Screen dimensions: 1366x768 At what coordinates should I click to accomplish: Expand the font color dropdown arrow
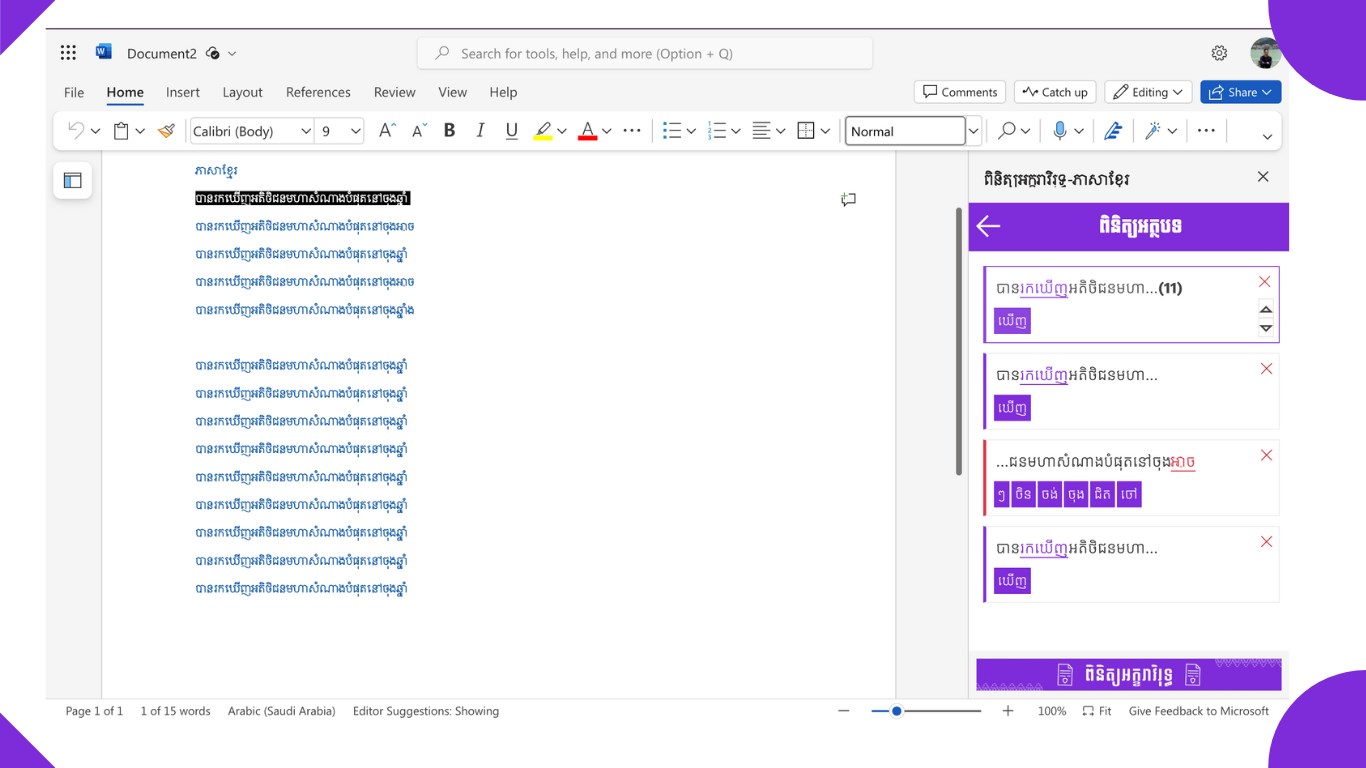[606, 131]
